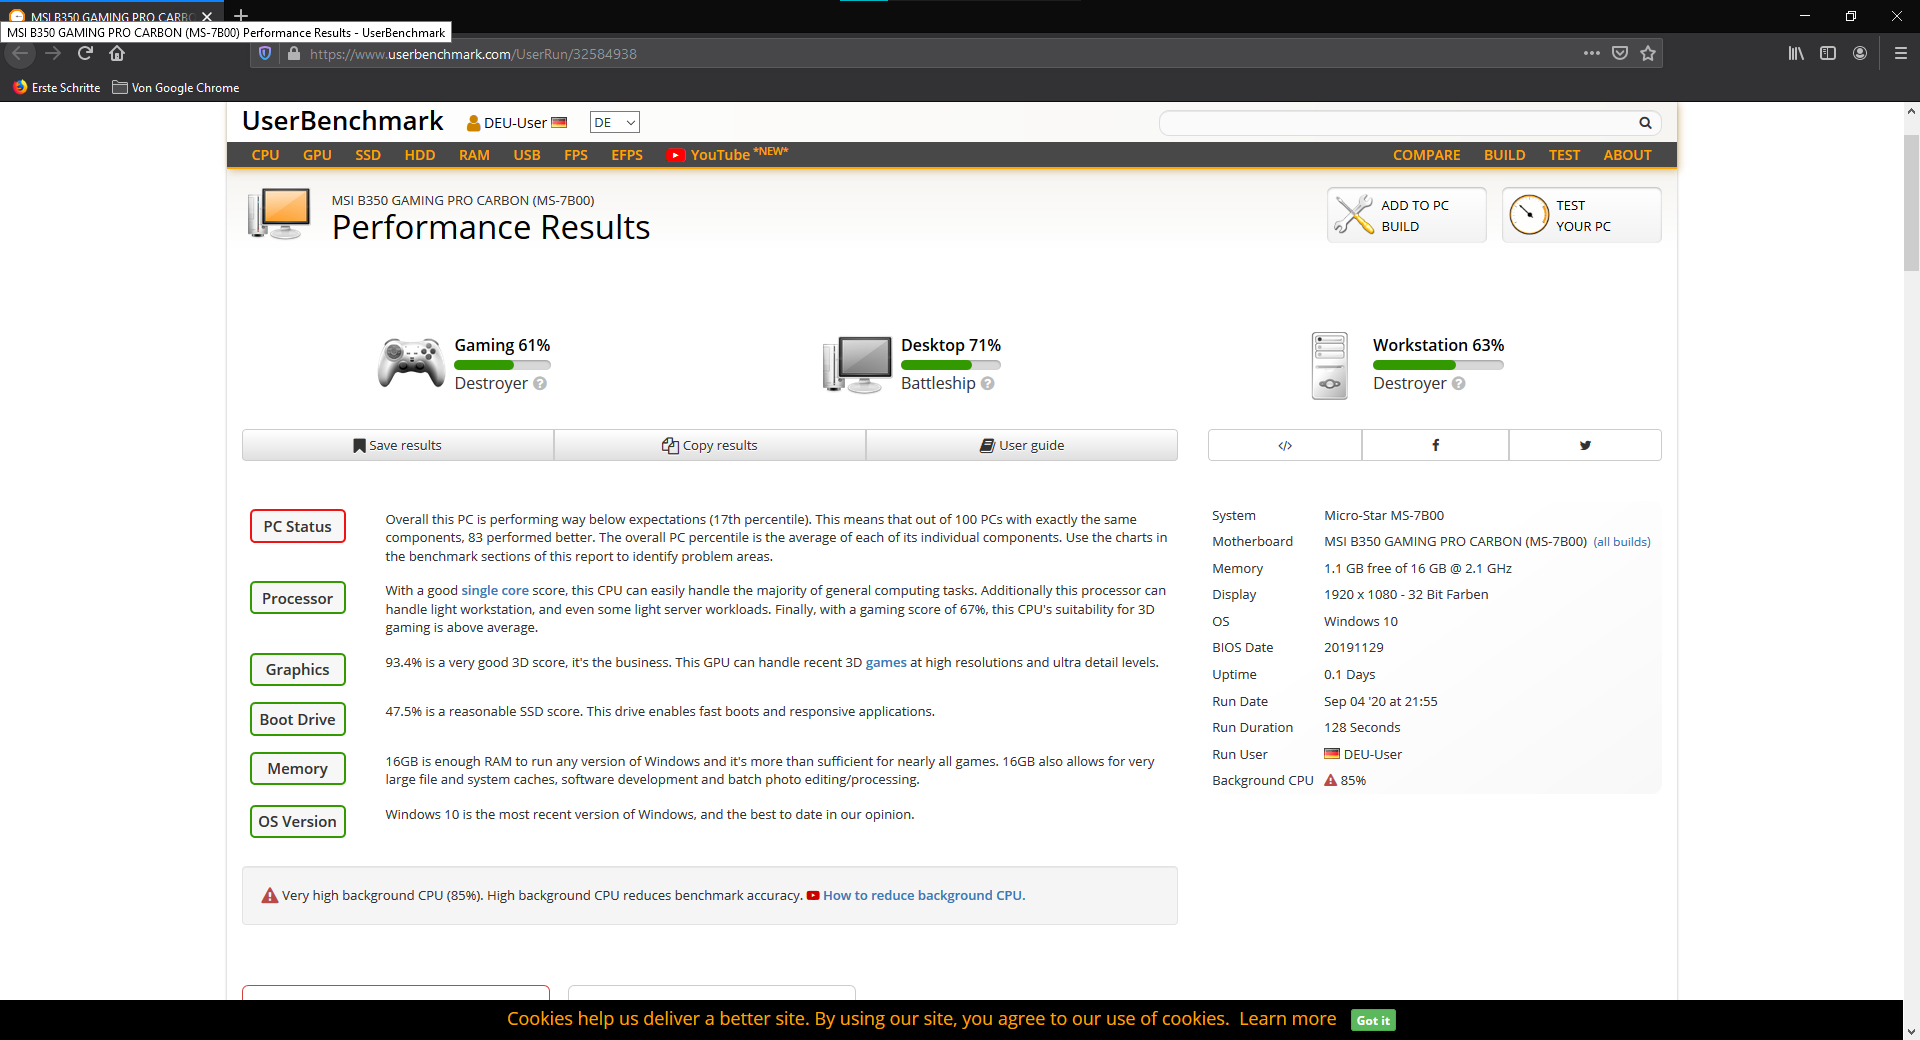Screen dimensions: 1920x1040
Task: Open the Firefox account icon
Action: pos(1860,53)
